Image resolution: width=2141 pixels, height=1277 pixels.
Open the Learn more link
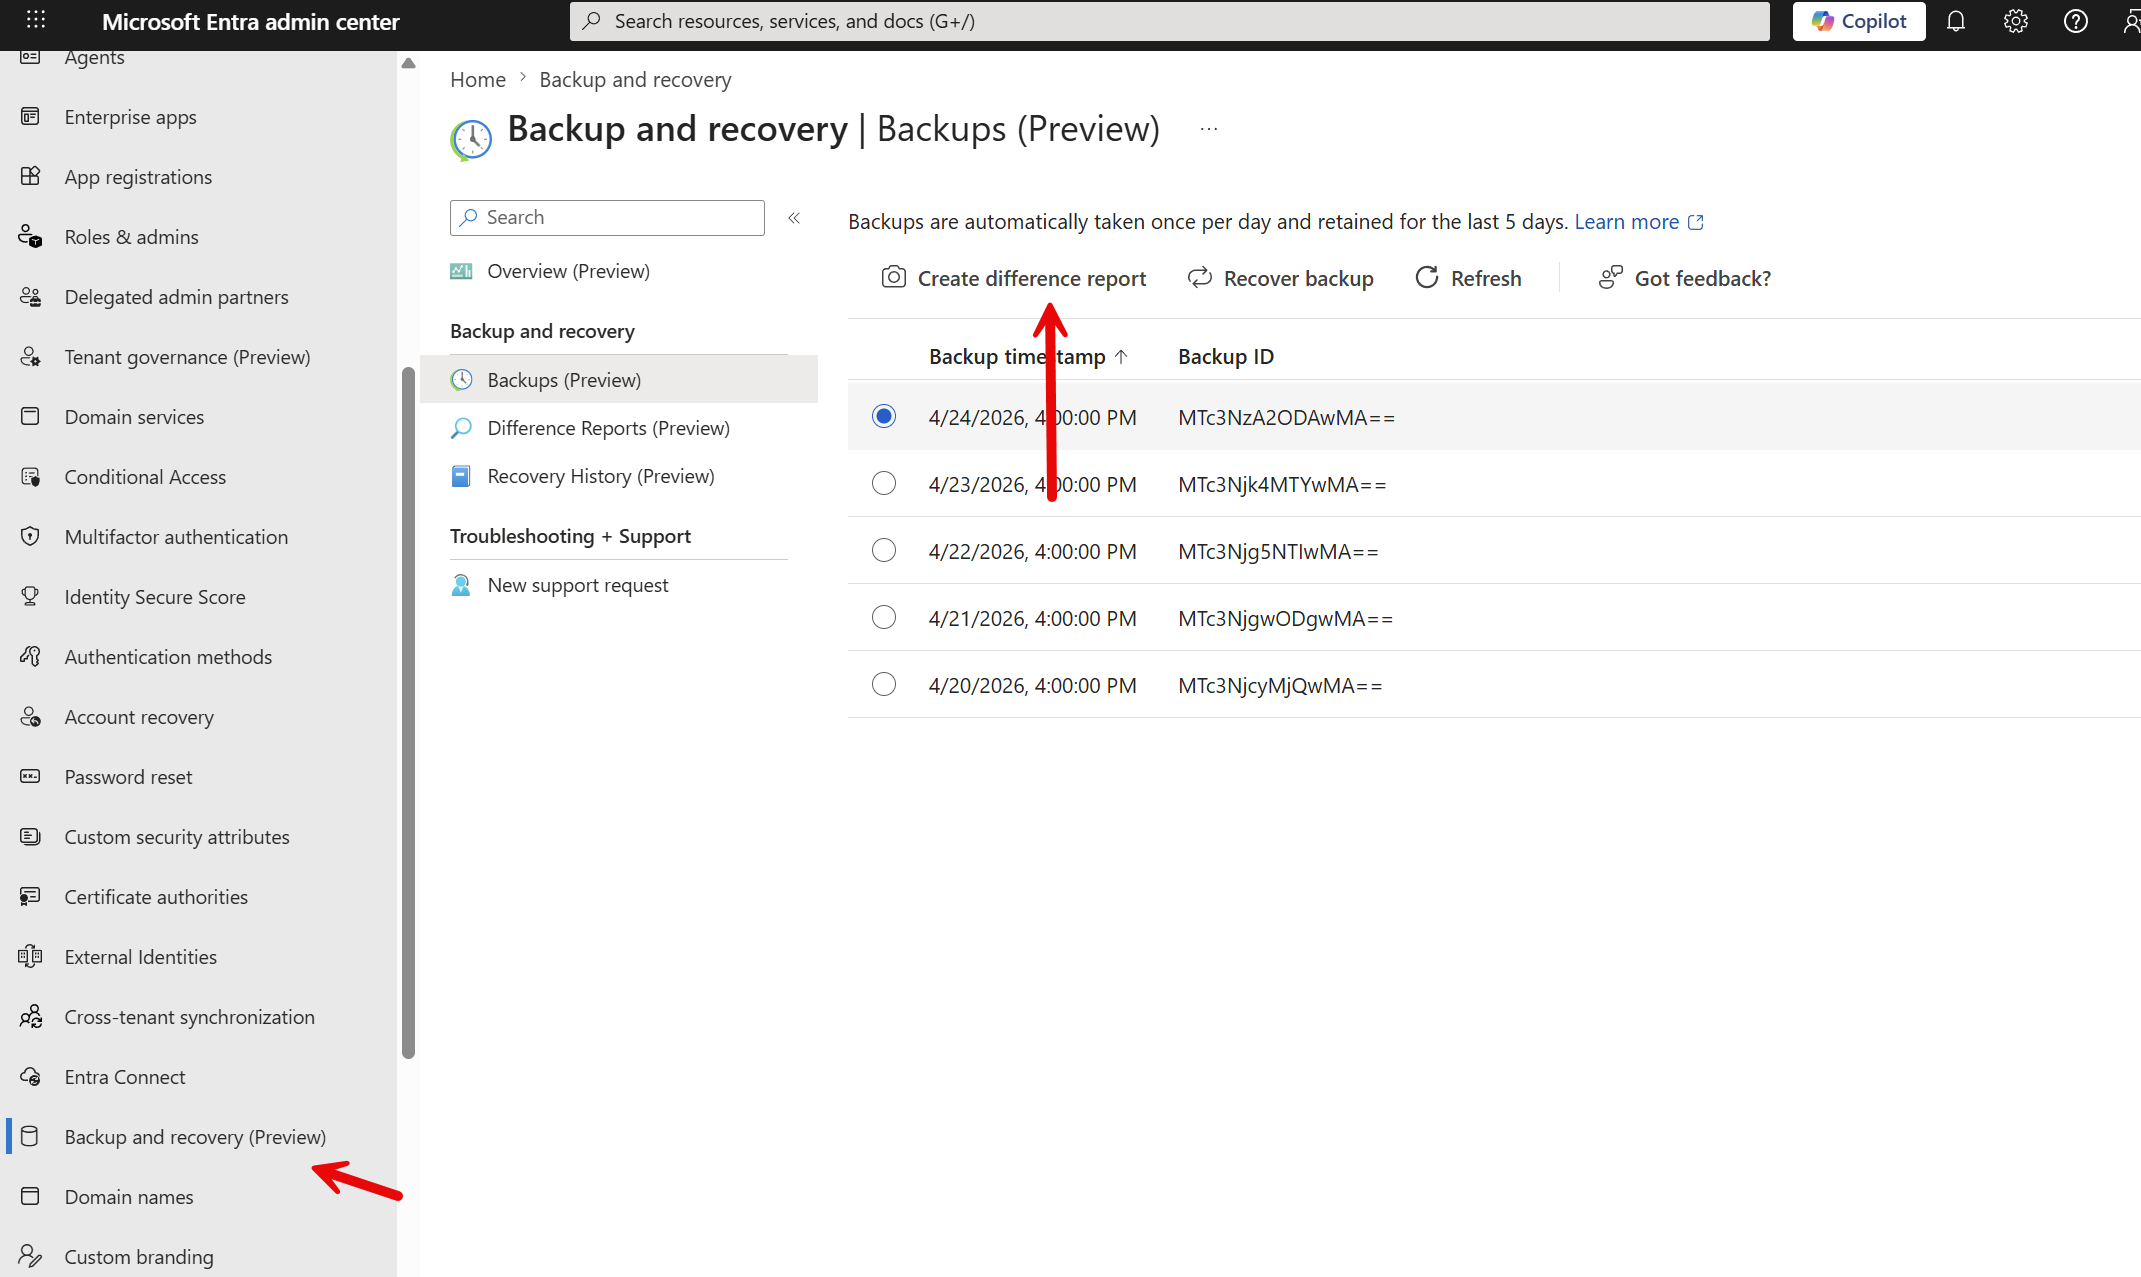pyautogui.click(x=1627, y=222)
